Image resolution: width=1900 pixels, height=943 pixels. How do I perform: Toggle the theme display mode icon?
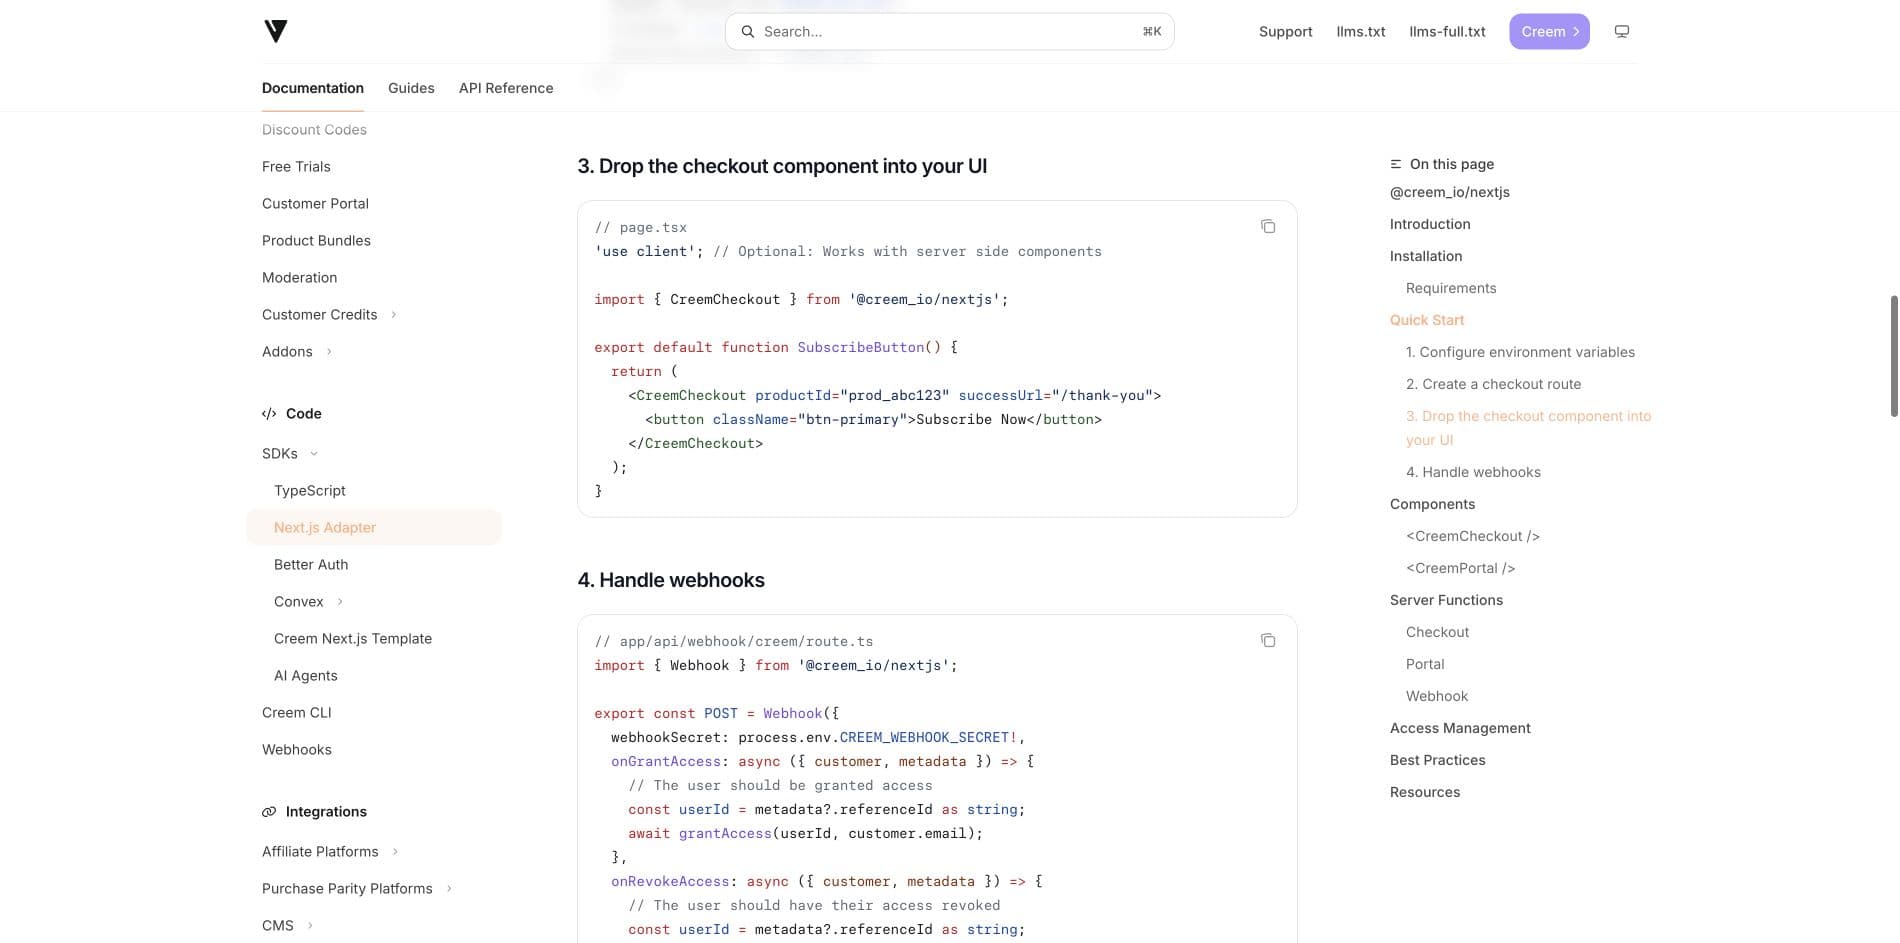[x=1622, y=32]
